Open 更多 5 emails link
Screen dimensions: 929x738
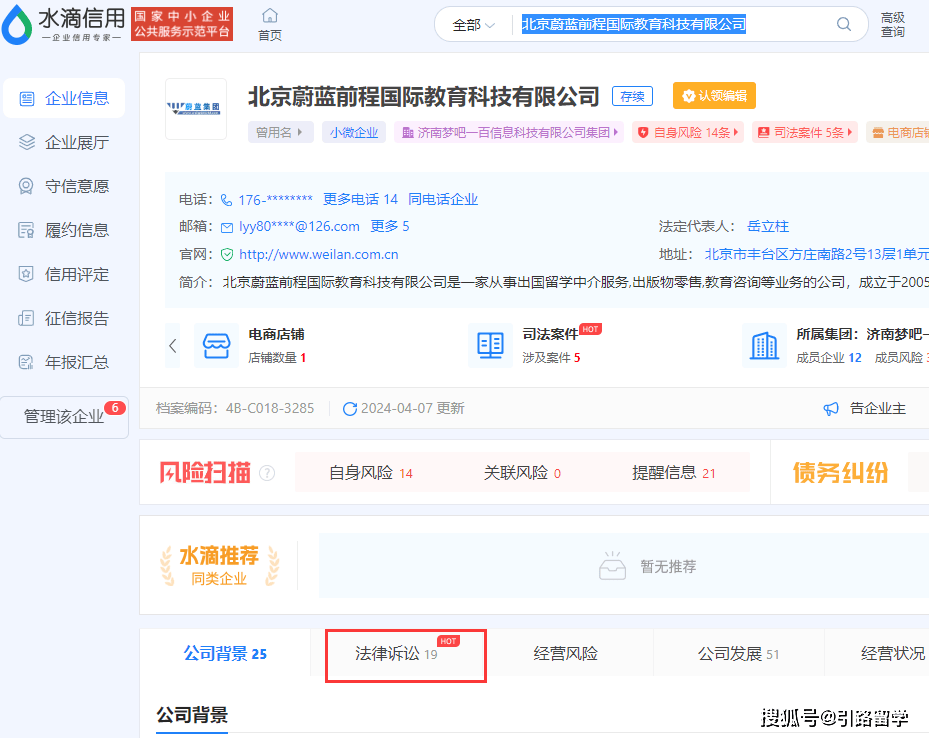pyautogui.click(x=390, y=226)
